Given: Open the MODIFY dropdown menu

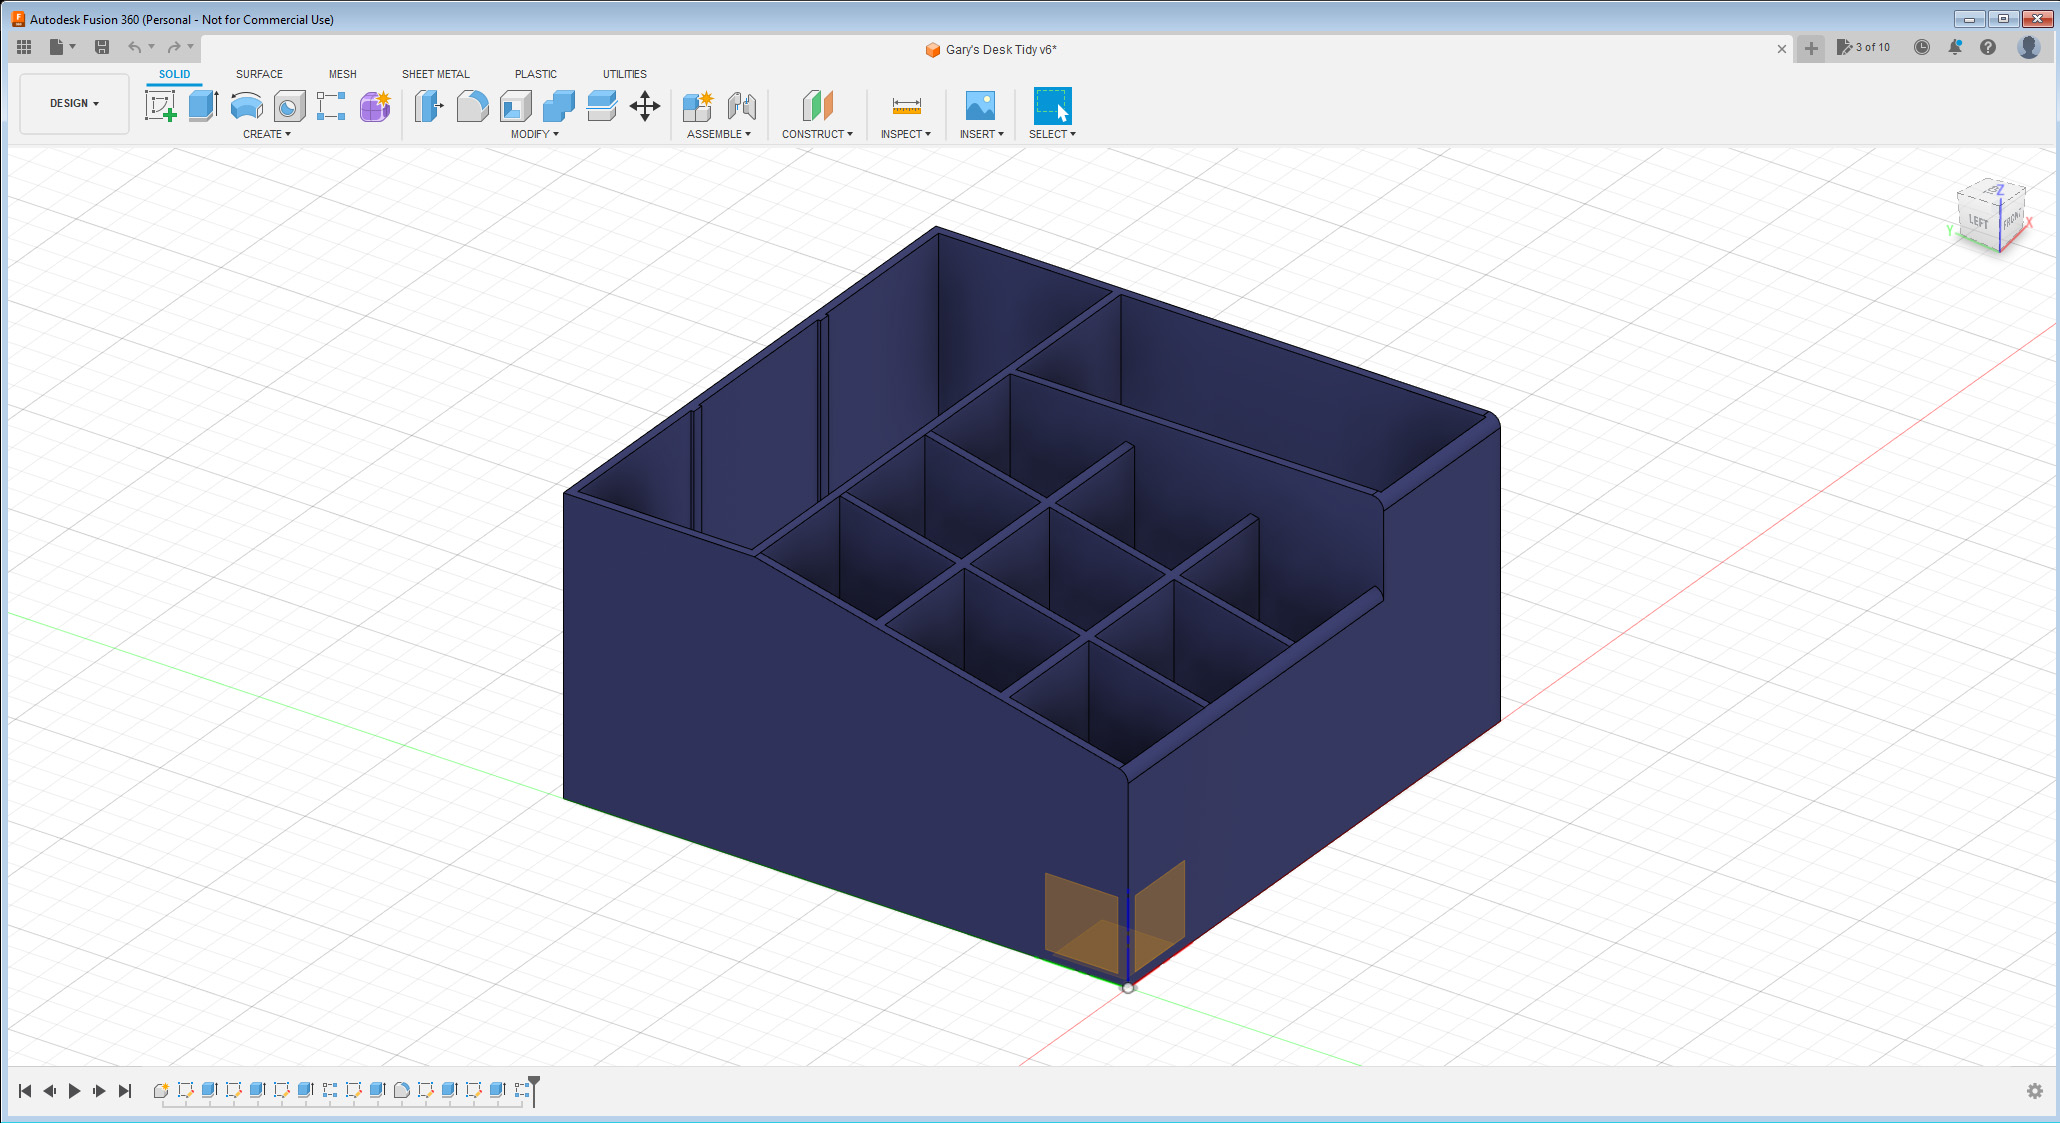Looking at the screenshot, I should coord(533,134).
